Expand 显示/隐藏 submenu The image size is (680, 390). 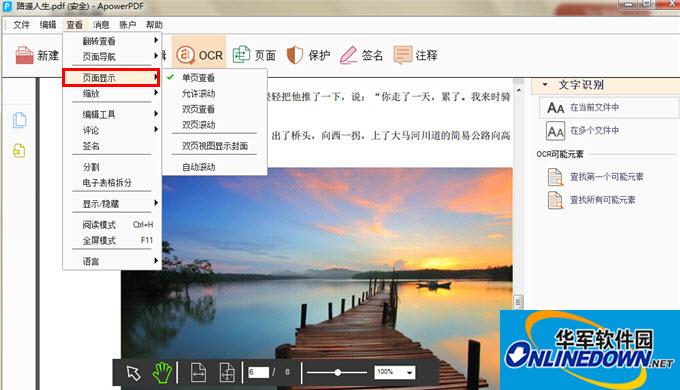coord(112,203)
